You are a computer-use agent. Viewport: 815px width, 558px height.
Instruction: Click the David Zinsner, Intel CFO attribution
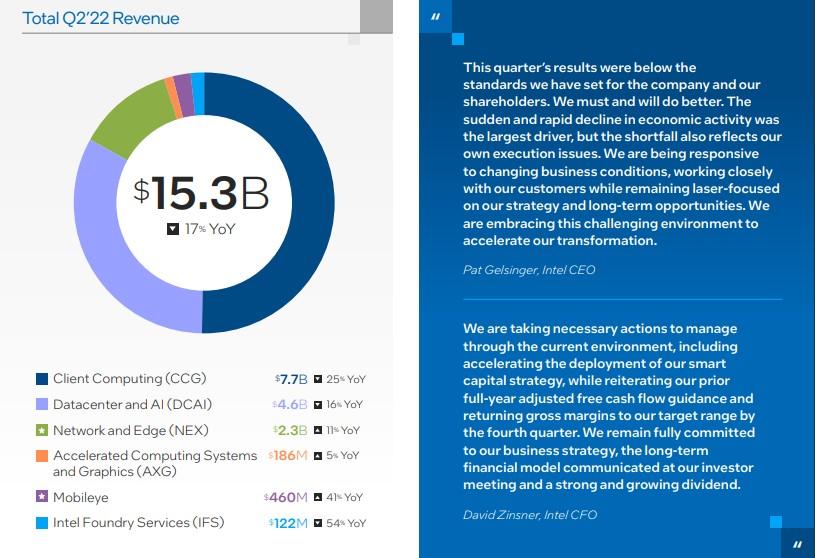tap(531, 515)
